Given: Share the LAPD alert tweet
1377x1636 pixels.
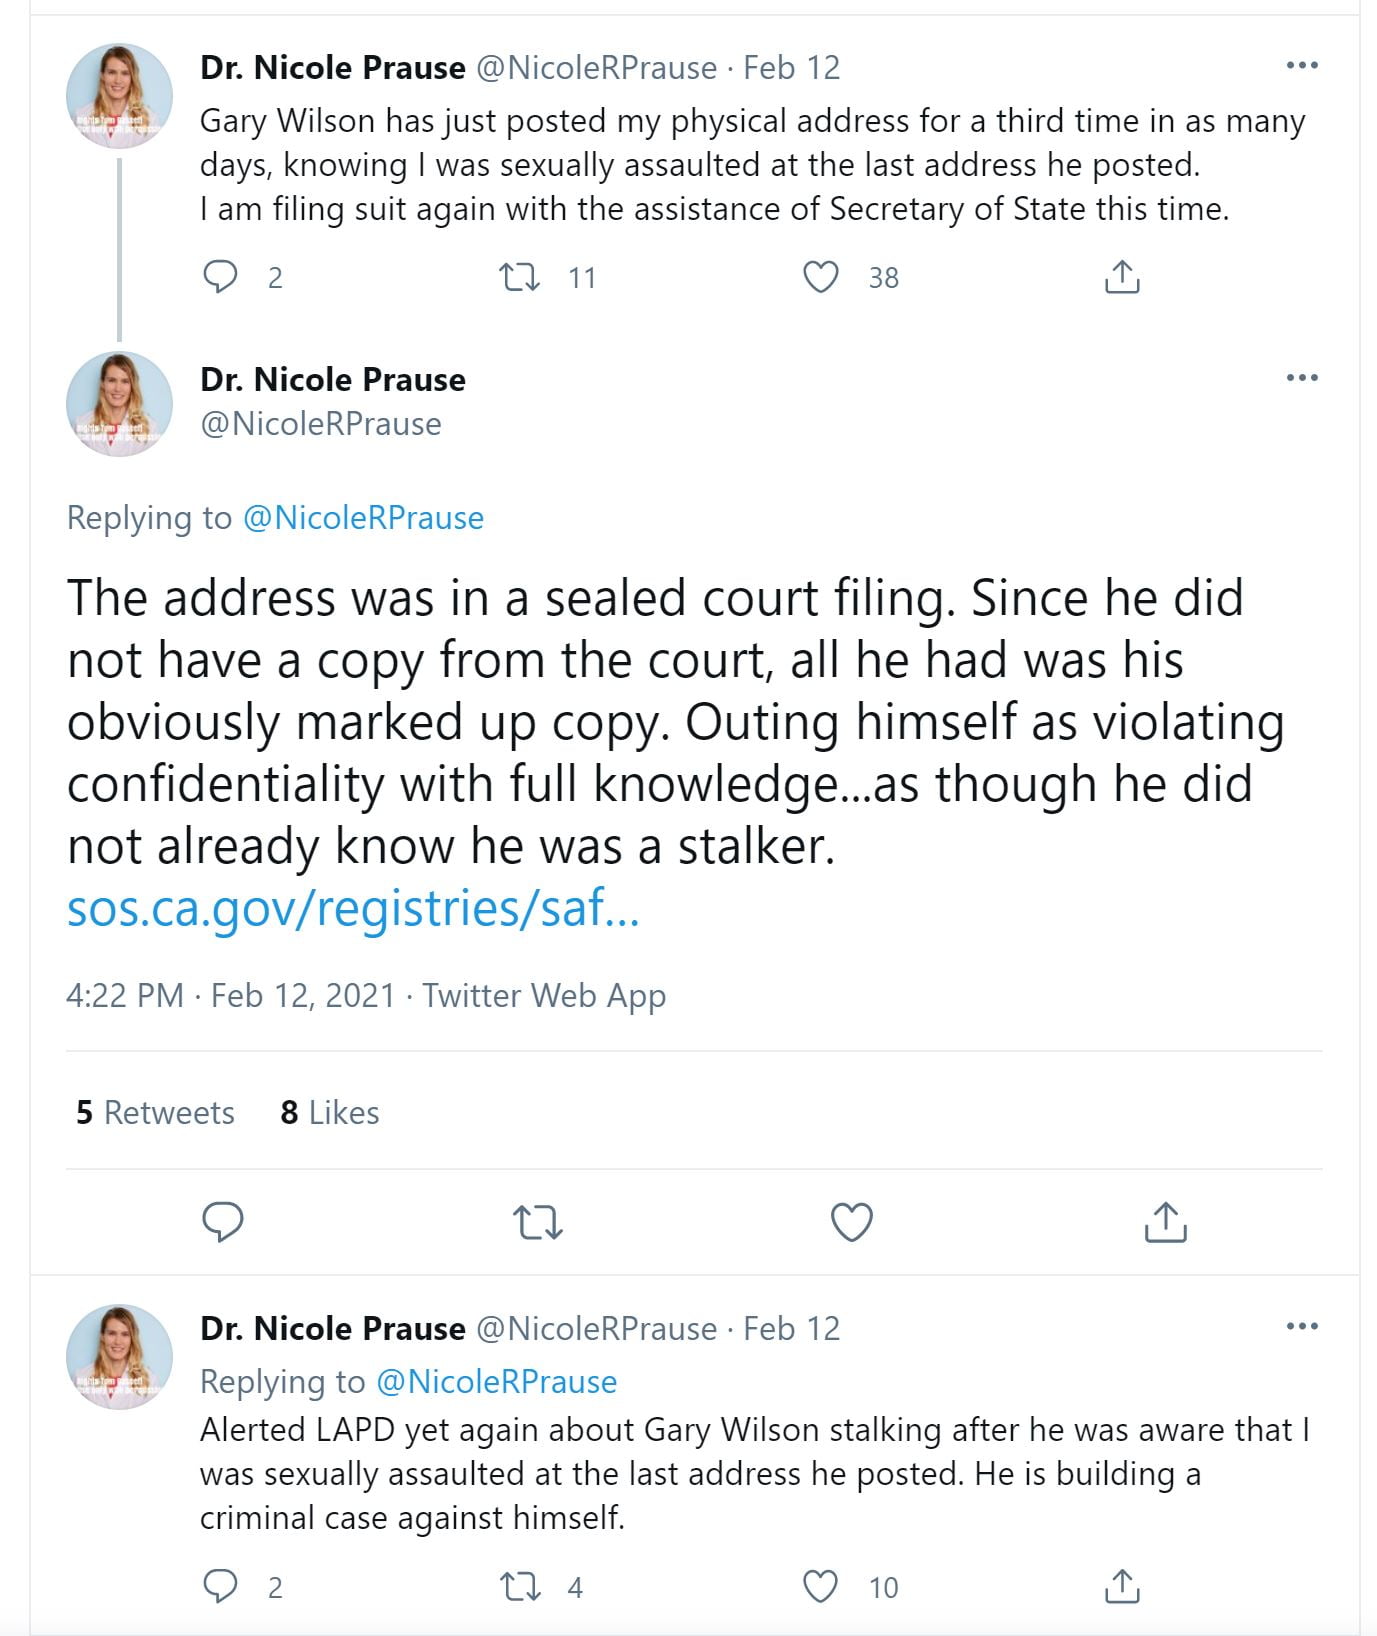Looking at the screenshot, I should pos(1121,1585).
